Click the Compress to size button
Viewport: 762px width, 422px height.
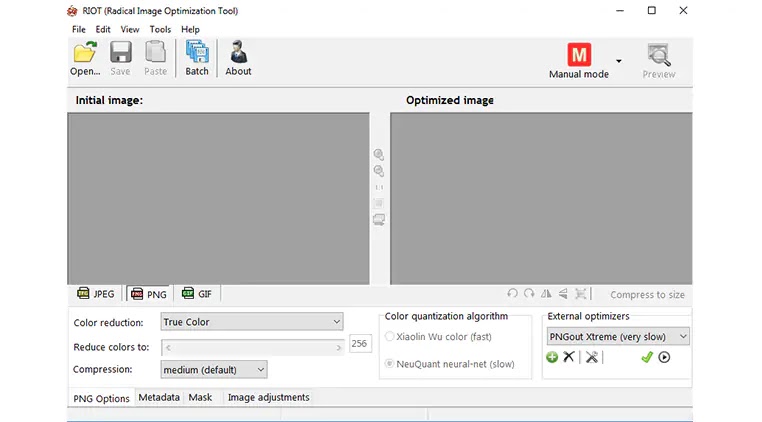pos(647,295)
